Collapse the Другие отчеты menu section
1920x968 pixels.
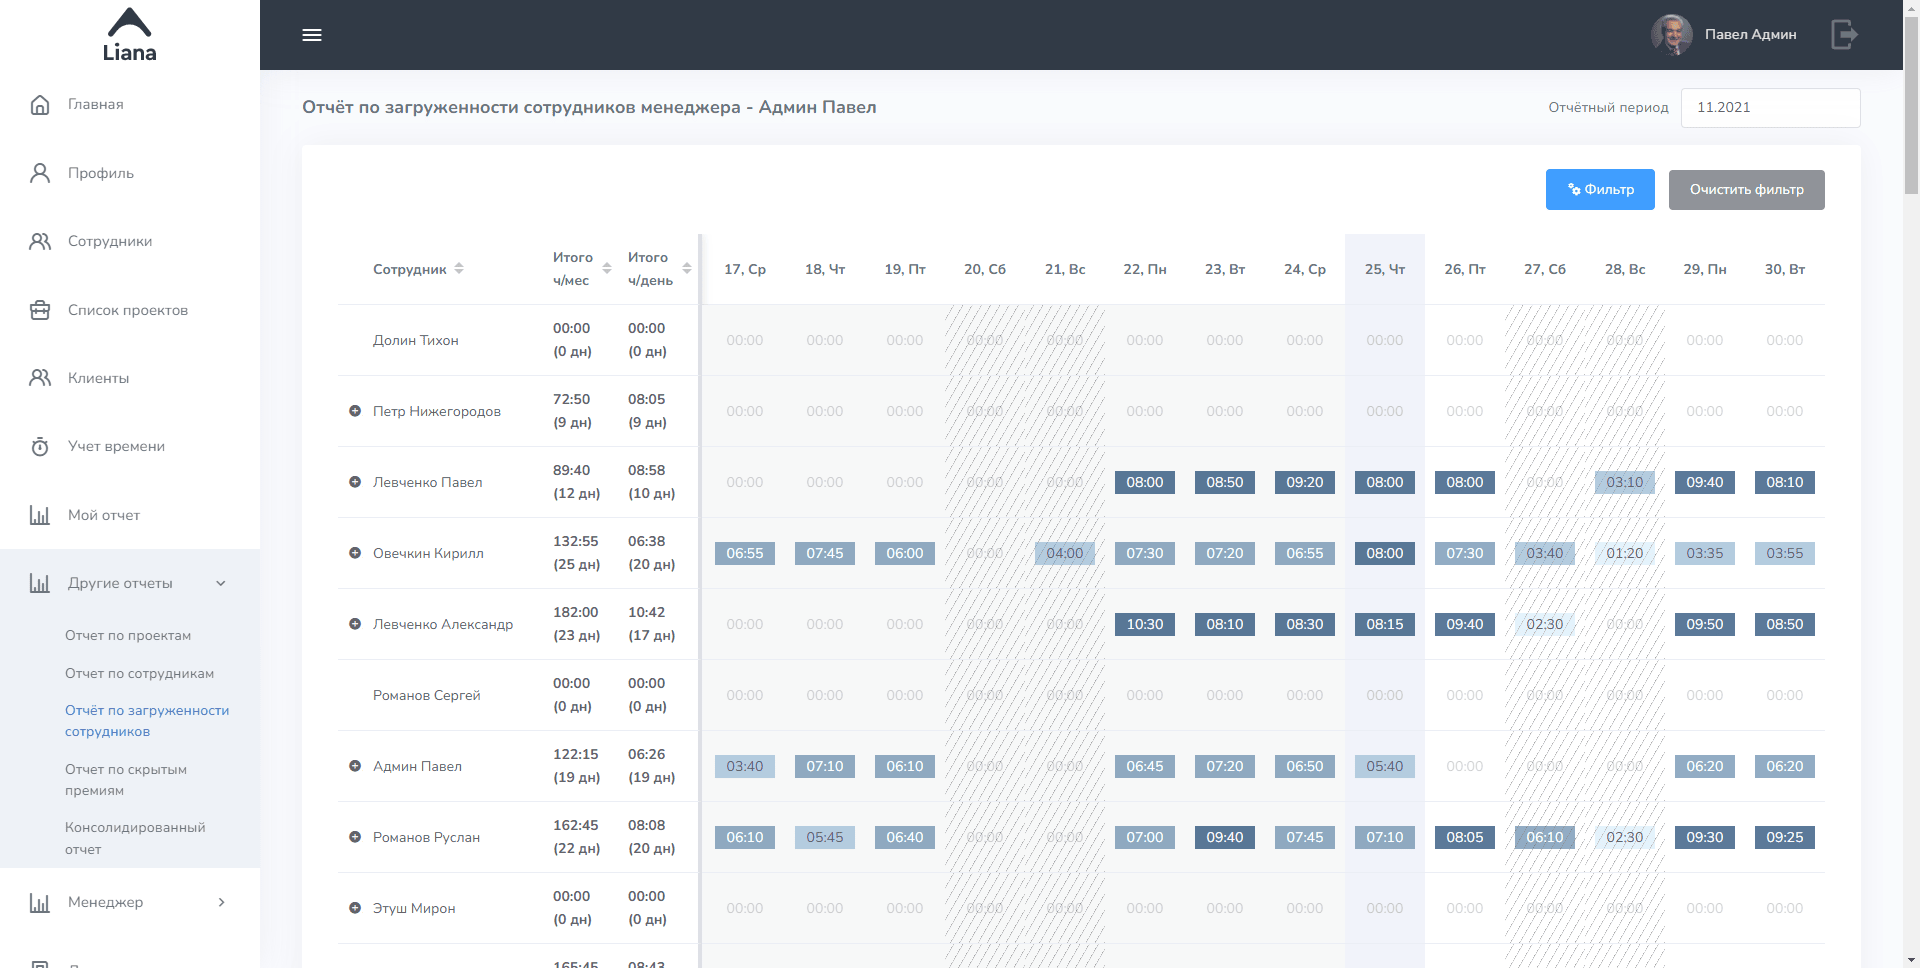click(221, 583)
